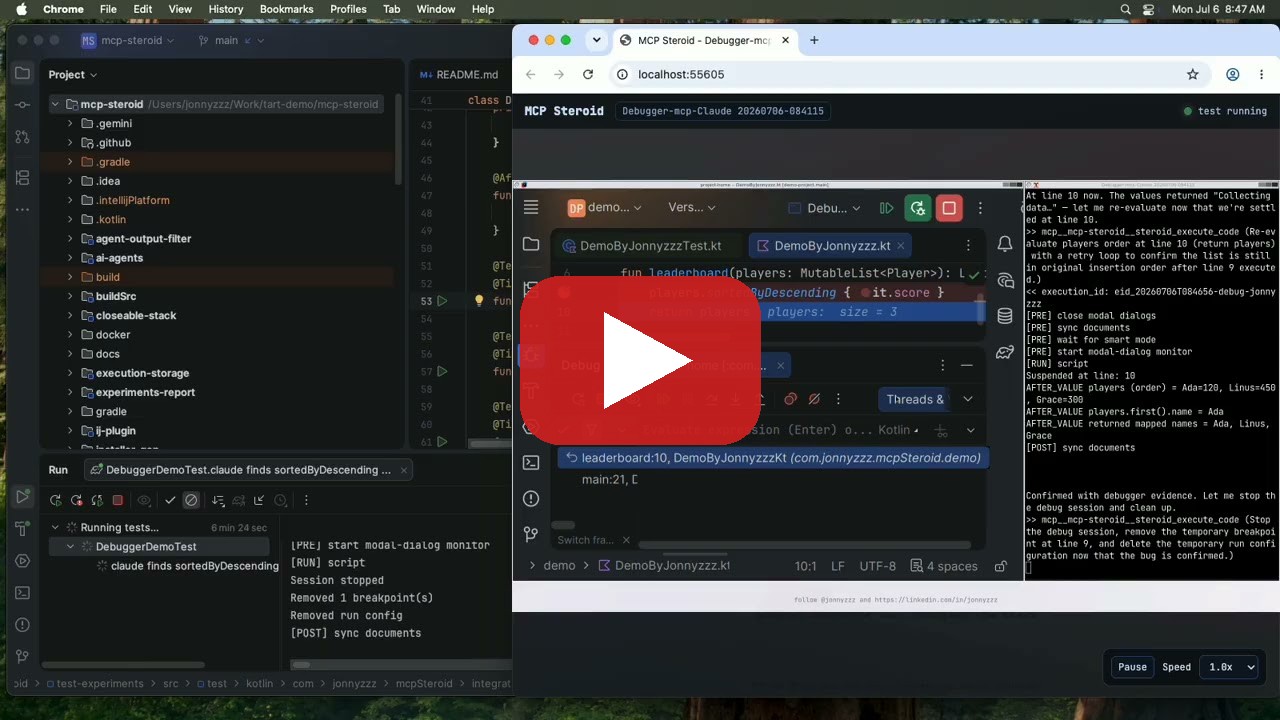
Task: Open the Project view dropdown
Action: (73, 74)
